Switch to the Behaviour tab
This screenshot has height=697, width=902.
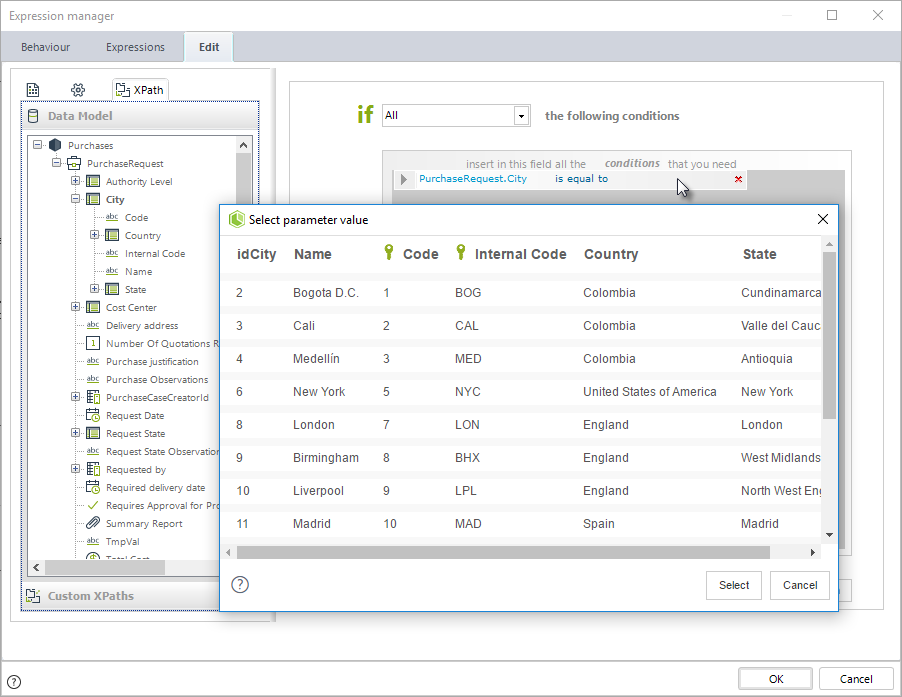[45, 47]
